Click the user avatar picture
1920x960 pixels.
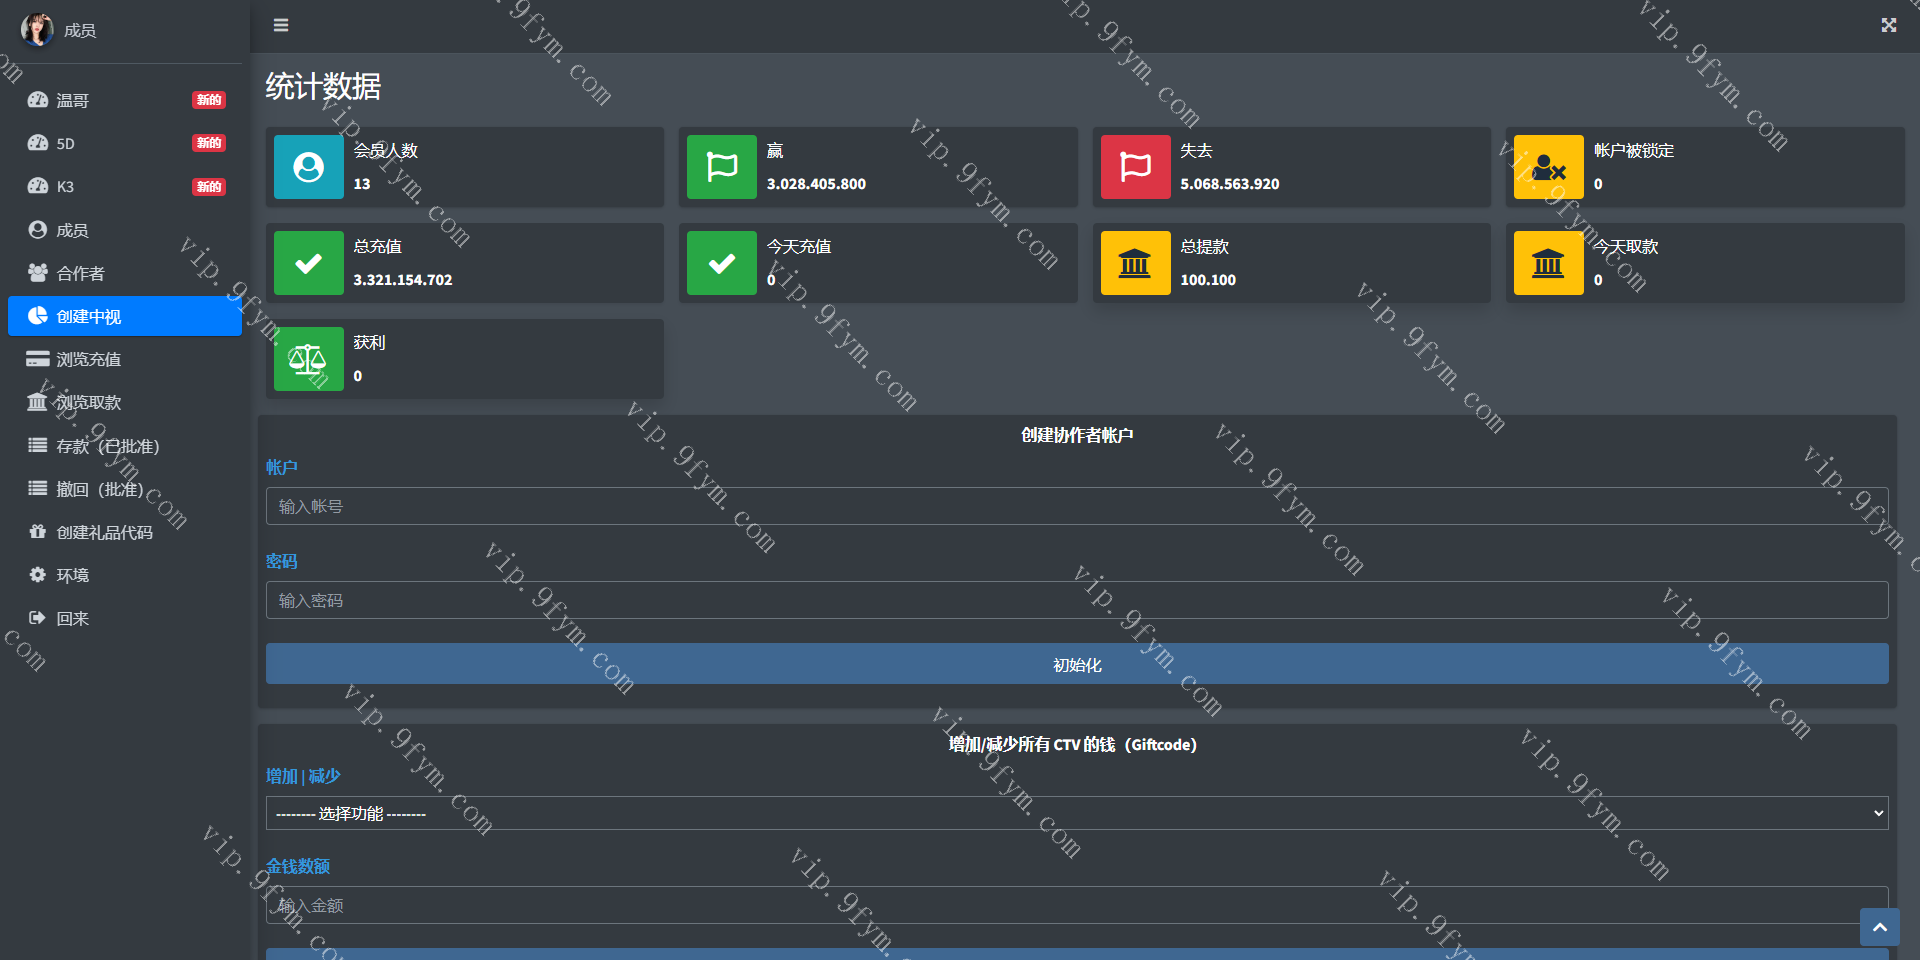pos(37,29)
